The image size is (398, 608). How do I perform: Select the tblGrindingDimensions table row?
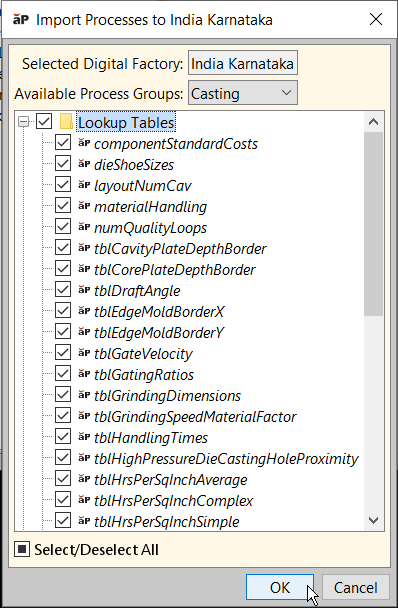pyautogui.click(x=168, y=395)
